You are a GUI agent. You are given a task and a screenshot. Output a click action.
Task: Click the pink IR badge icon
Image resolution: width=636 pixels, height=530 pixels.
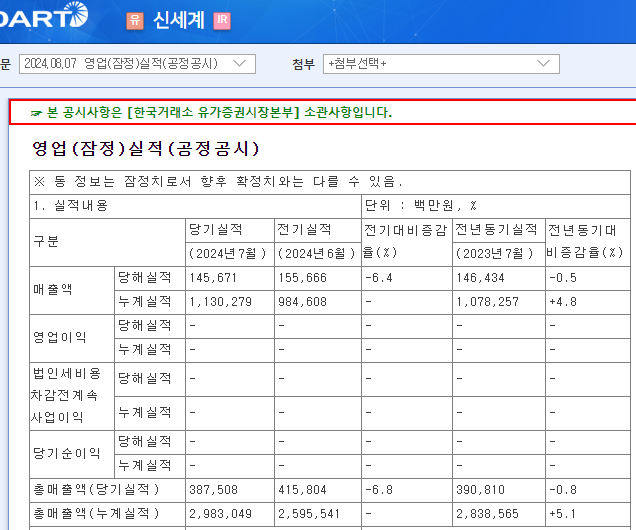click(x=222, y=21)
